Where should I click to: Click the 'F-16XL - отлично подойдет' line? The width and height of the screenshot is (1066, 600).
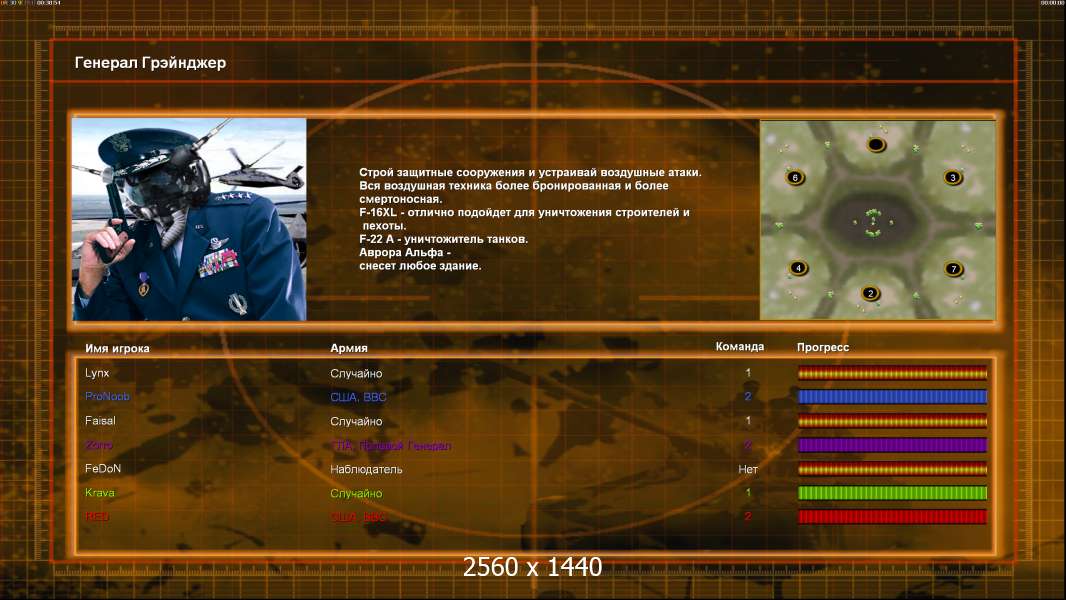point(524,212)
